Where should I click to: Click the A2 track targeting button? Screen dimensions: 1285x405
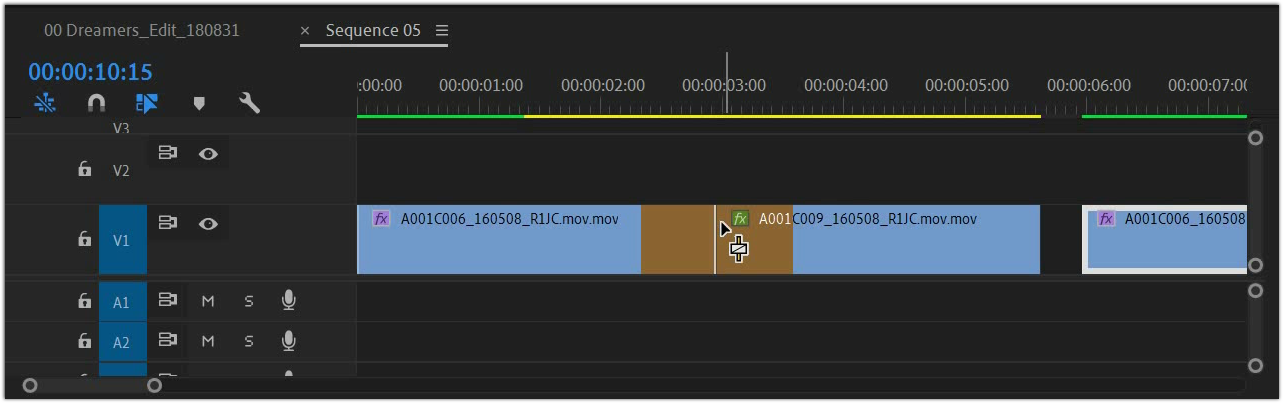(122, 342)
